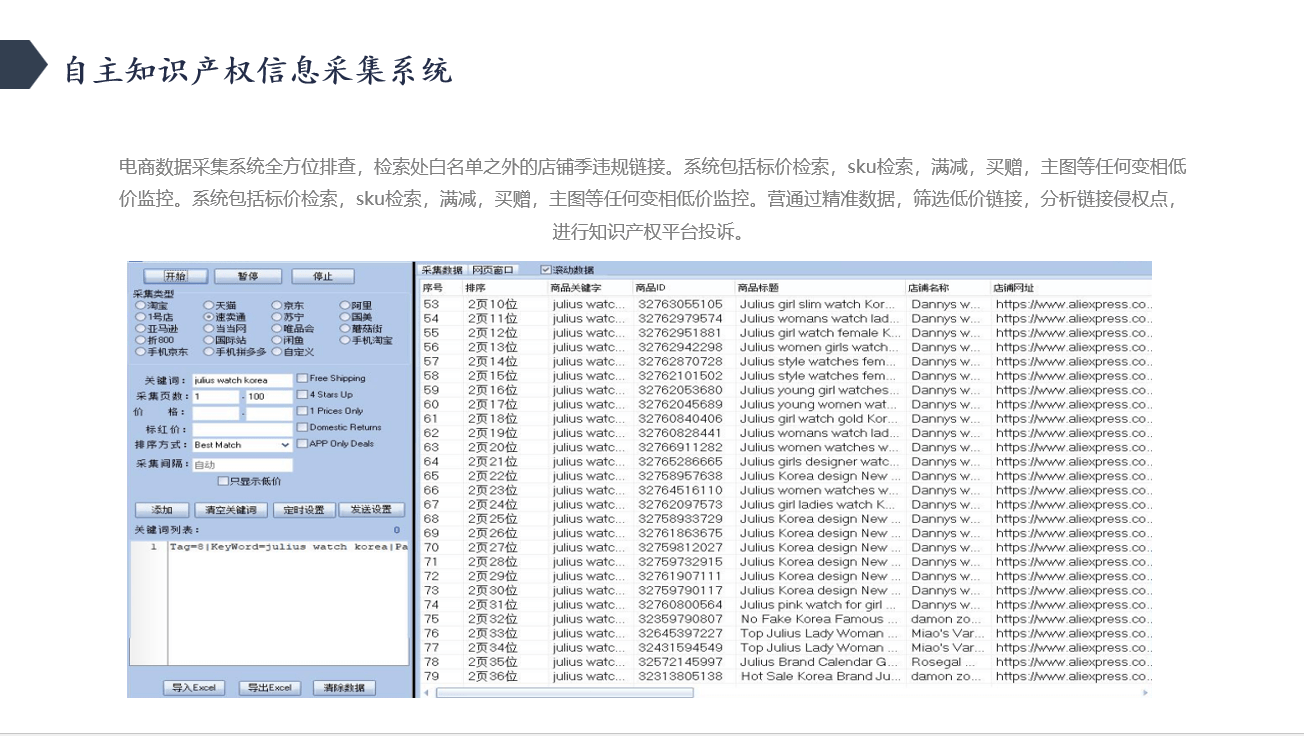Image resolution: width=1304 pixels, height=736 pixels.
Task: Switch to the 网页窗口 tab
Action: pyautogui.click(x=493, y=270)
